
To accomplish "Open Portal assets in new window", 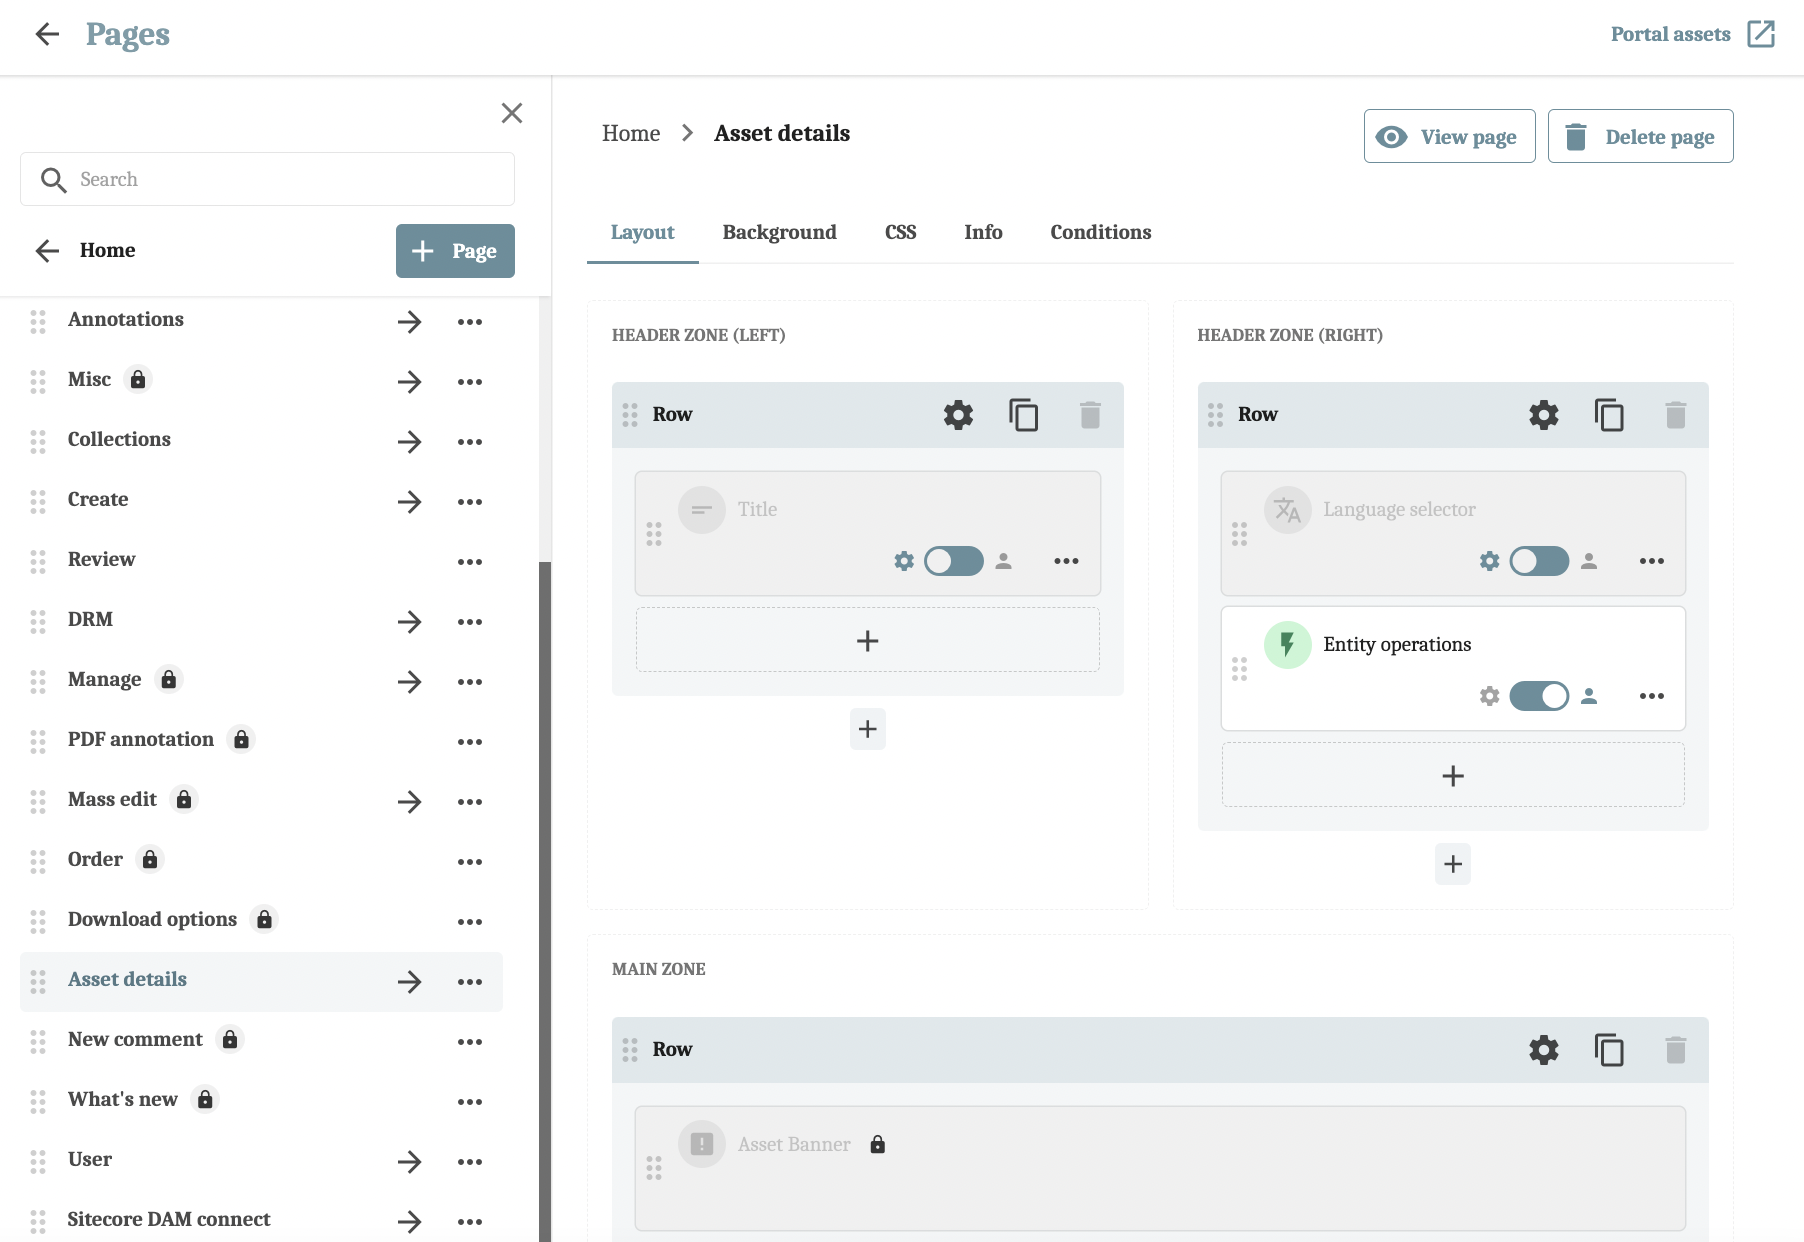I will [1761, 33].
